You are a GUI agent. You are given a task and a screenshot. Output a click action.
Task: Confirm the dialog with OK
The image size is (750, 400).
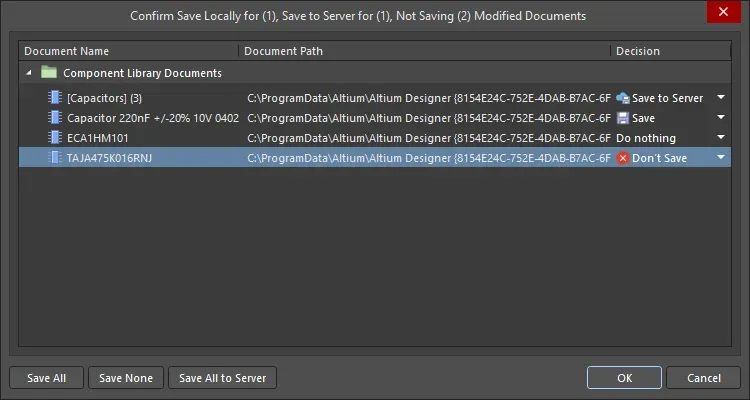[x=624, y=378]
